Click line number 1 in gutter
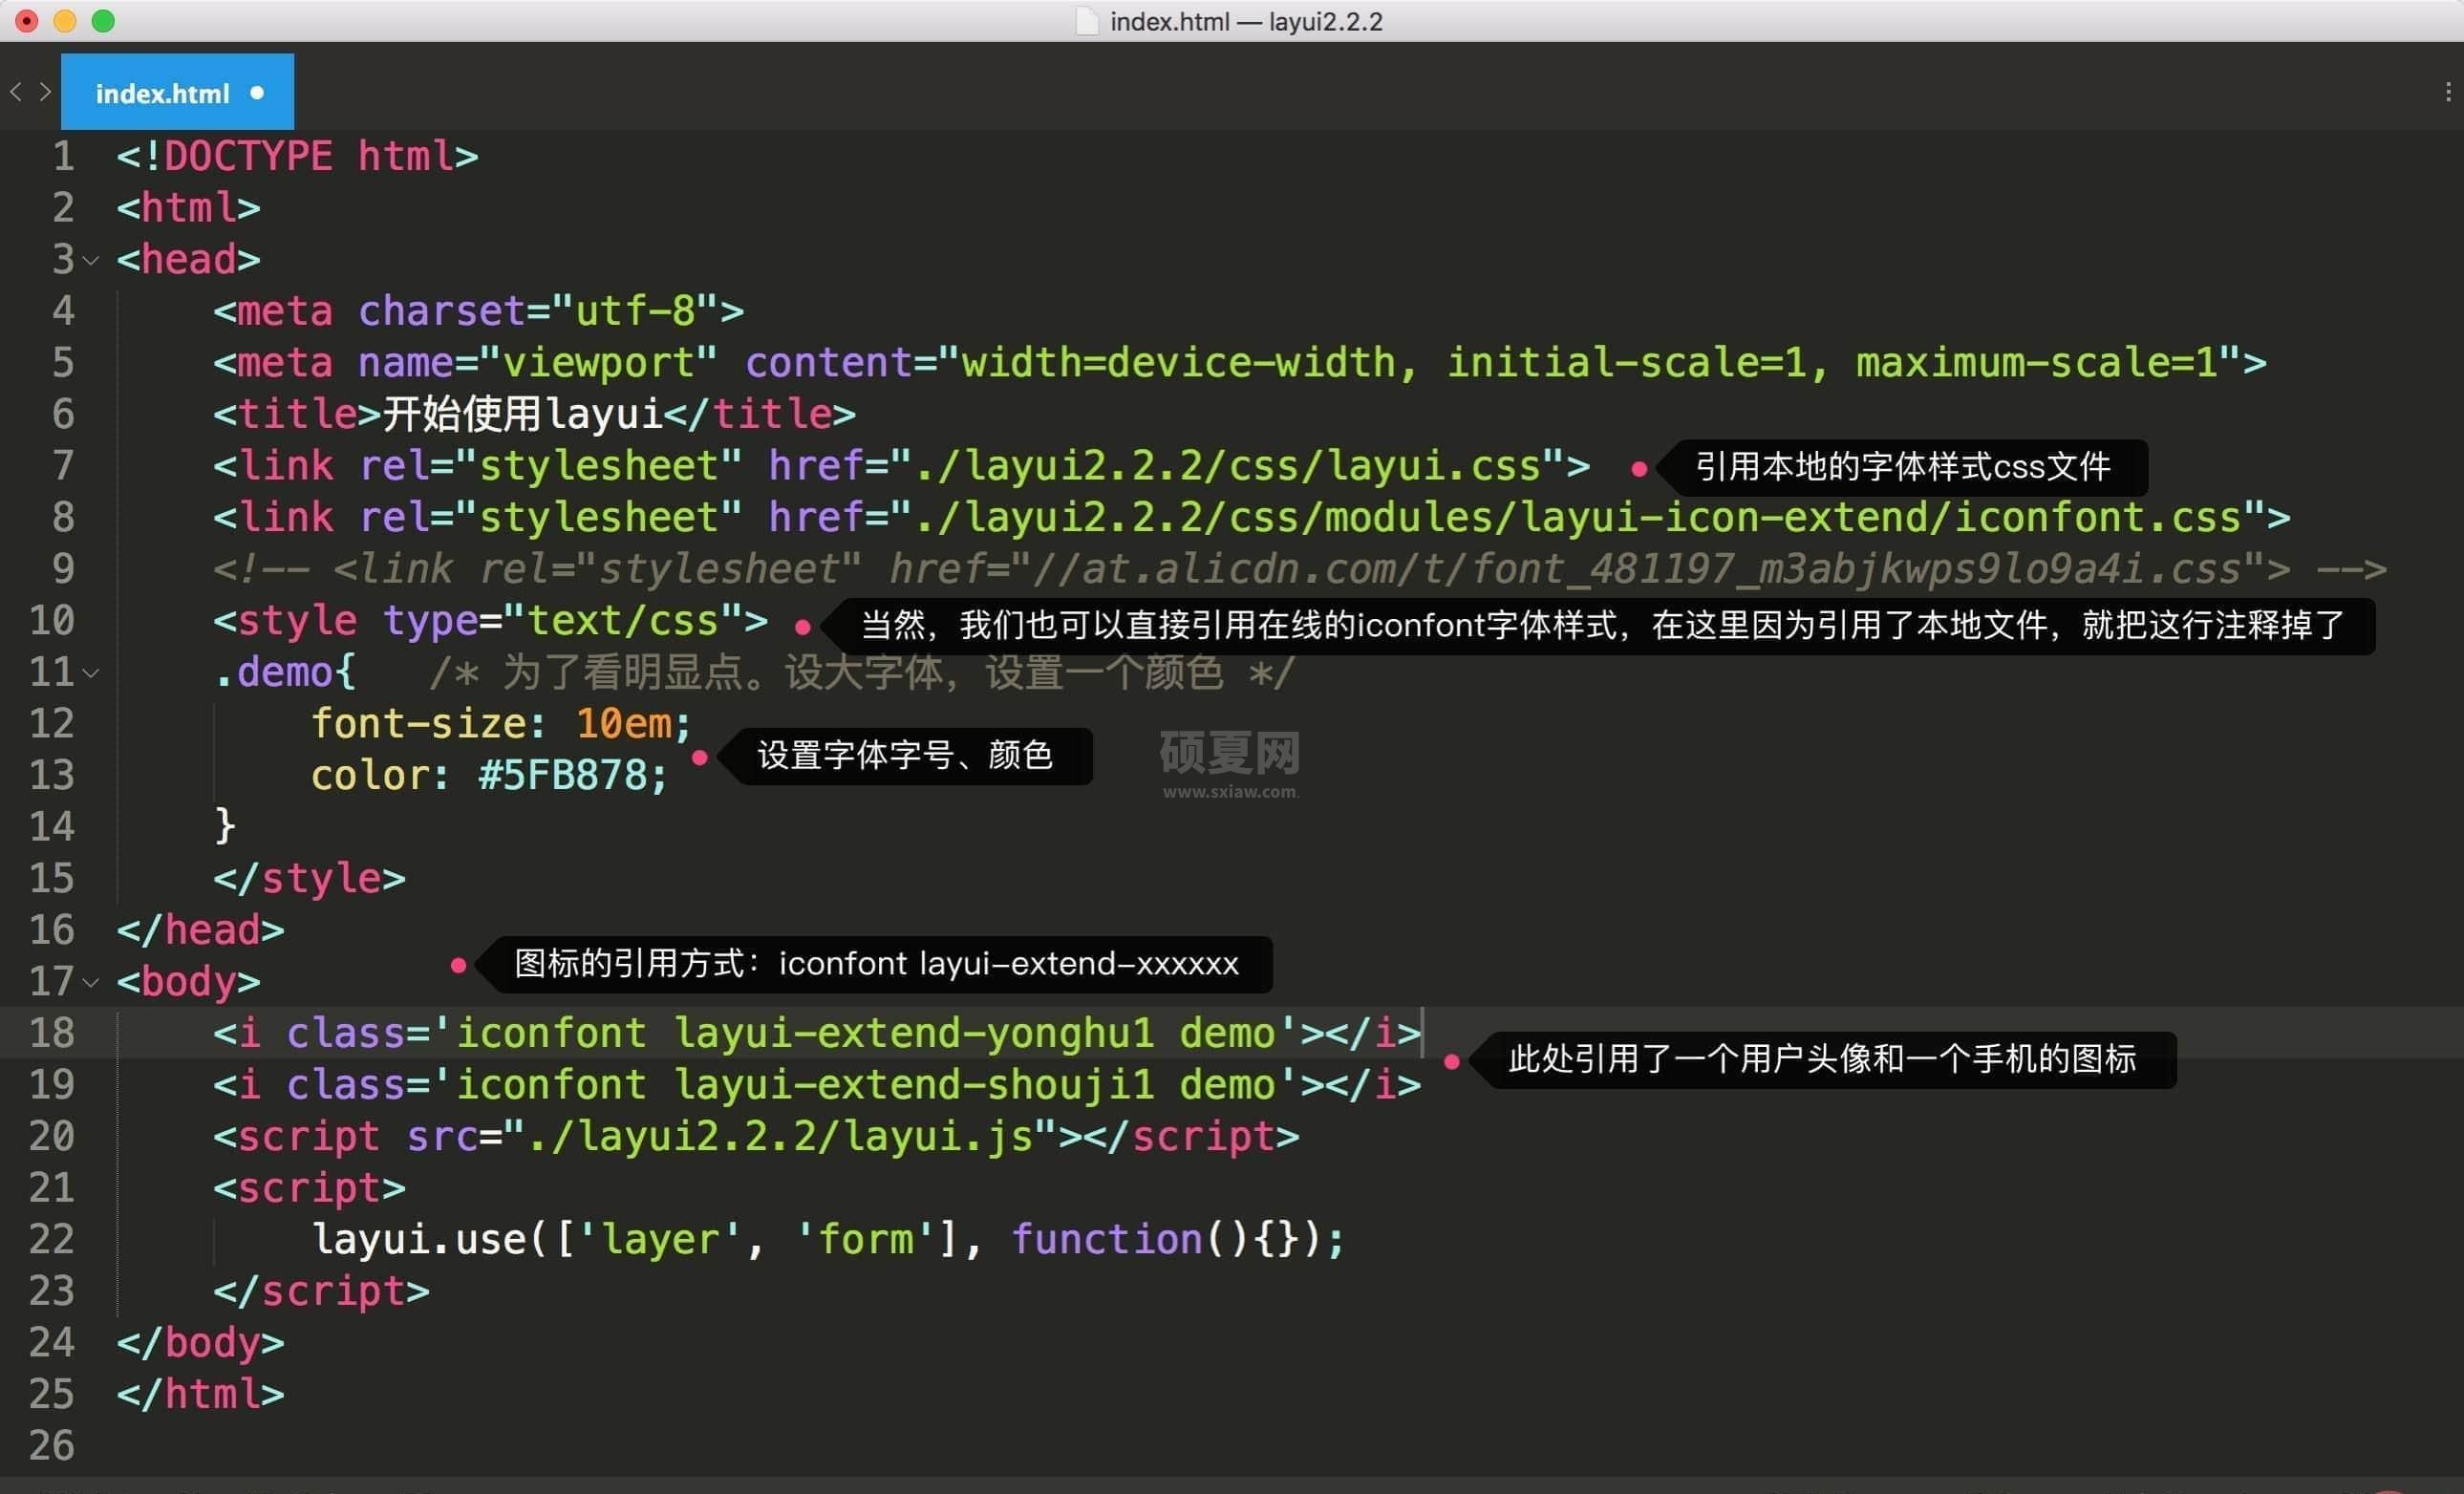2464x1494 pixels. click(63, 156)
